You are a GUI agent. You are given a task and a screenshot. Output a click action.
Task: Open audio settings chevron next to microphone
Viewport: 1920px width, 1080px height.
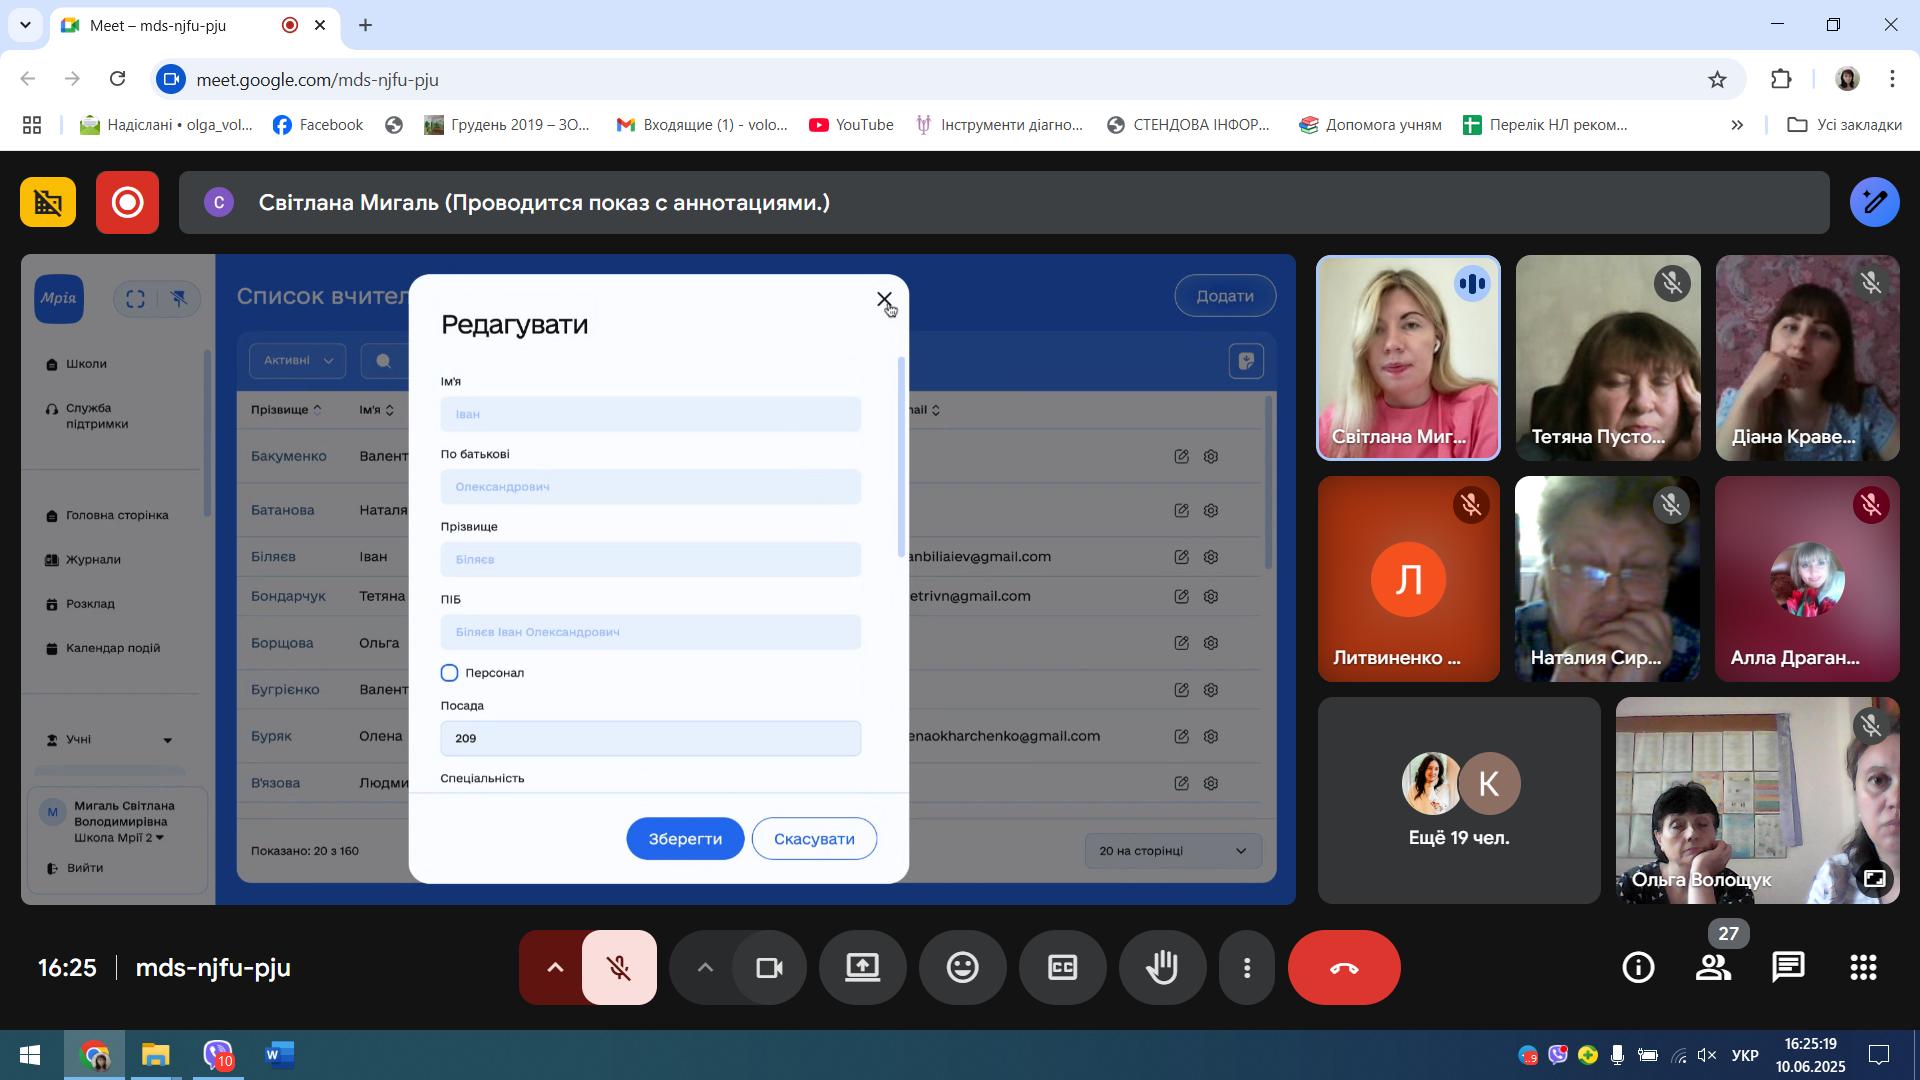555,968
